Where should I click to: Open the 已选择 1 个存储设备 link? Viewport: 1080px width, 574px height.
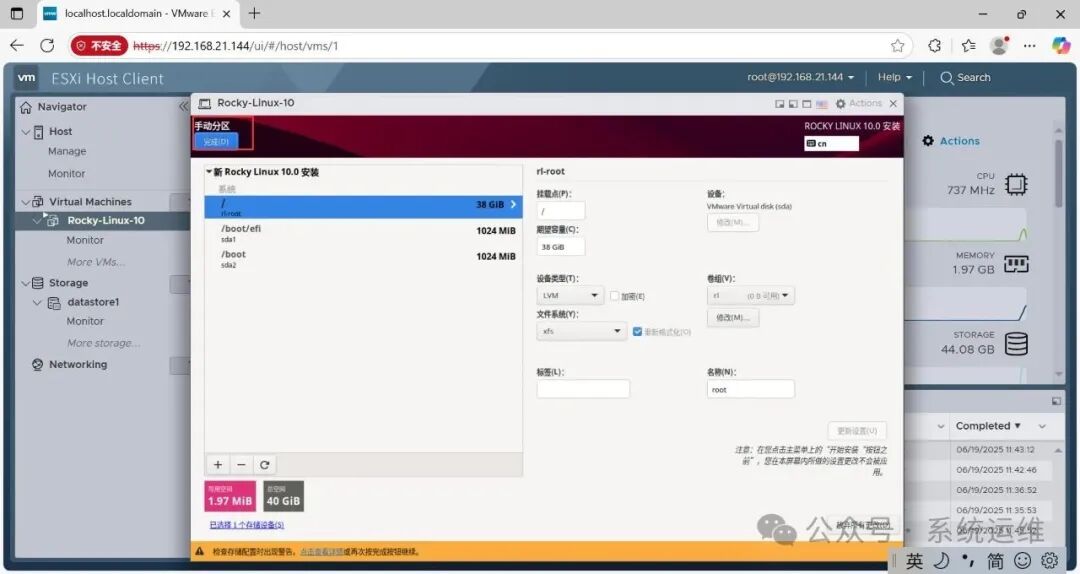246,524
